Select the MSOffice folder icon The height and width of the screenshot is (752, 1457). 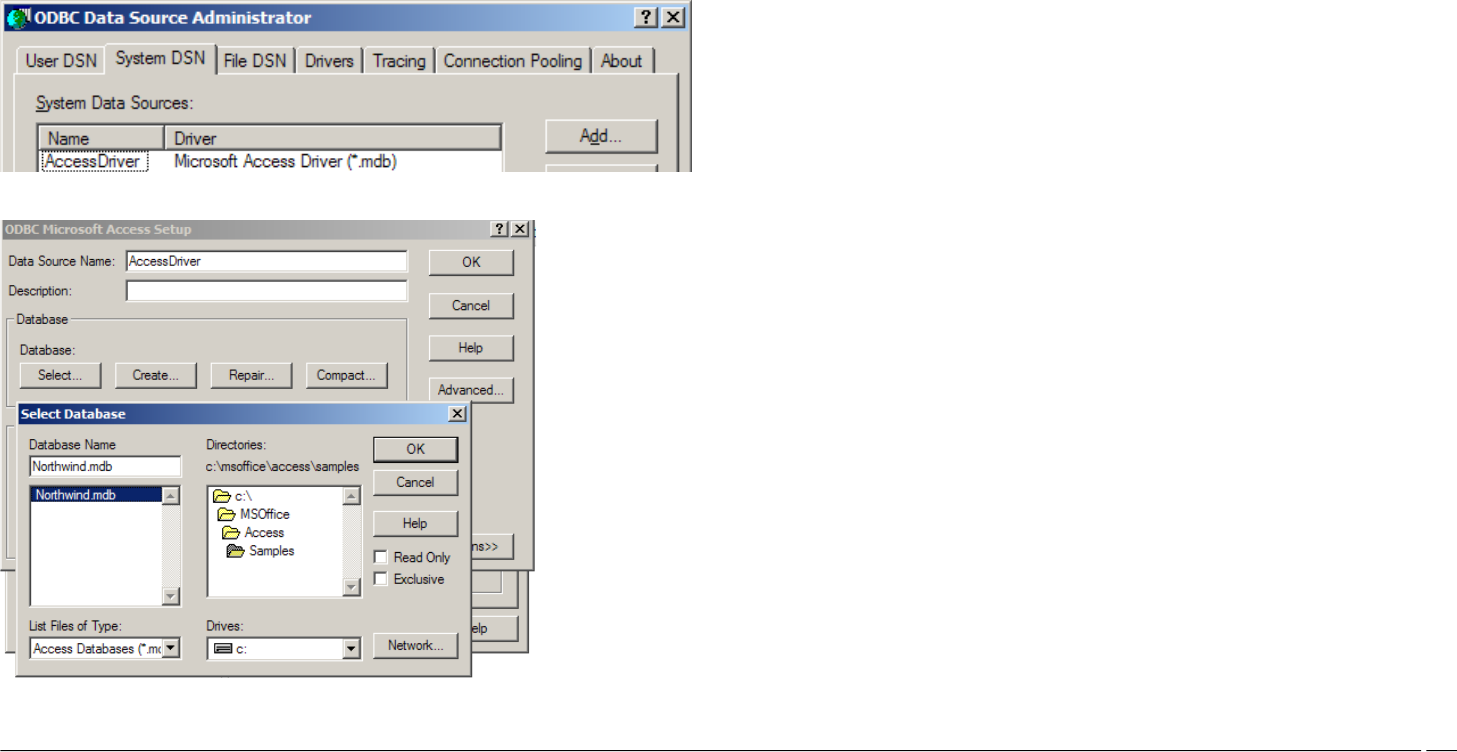[227, 514]
